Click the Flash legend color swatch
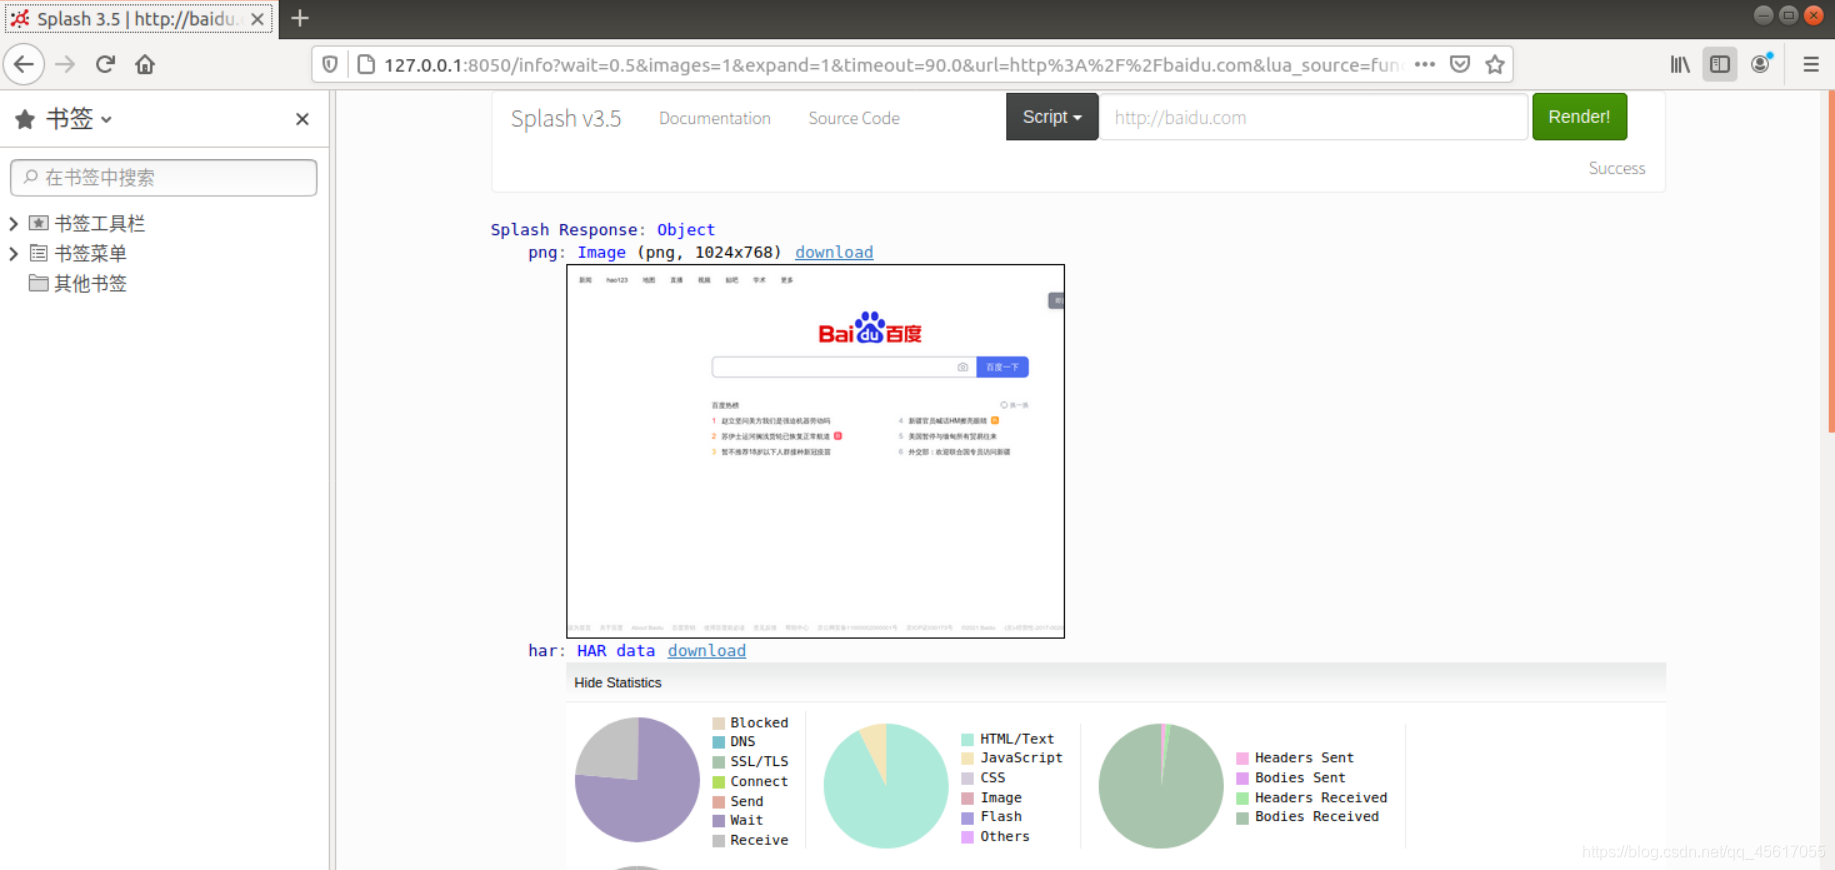 click(968, 817)
